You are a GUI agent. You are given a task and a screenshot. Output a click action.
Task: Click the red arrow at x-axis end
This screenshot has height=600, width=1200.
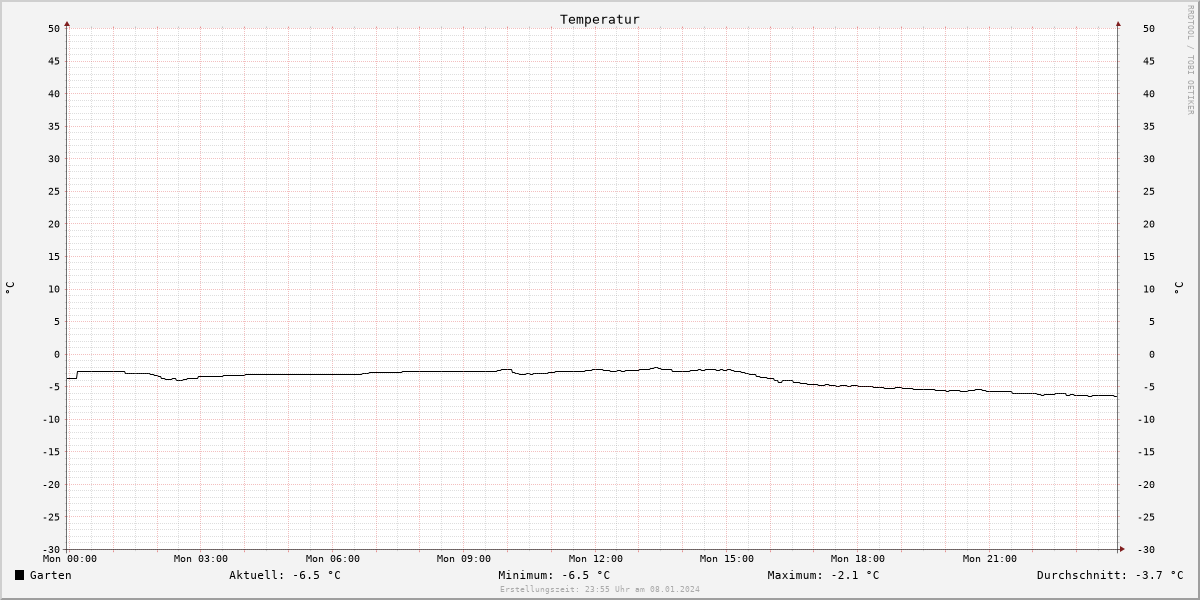tap(1122, 549)
